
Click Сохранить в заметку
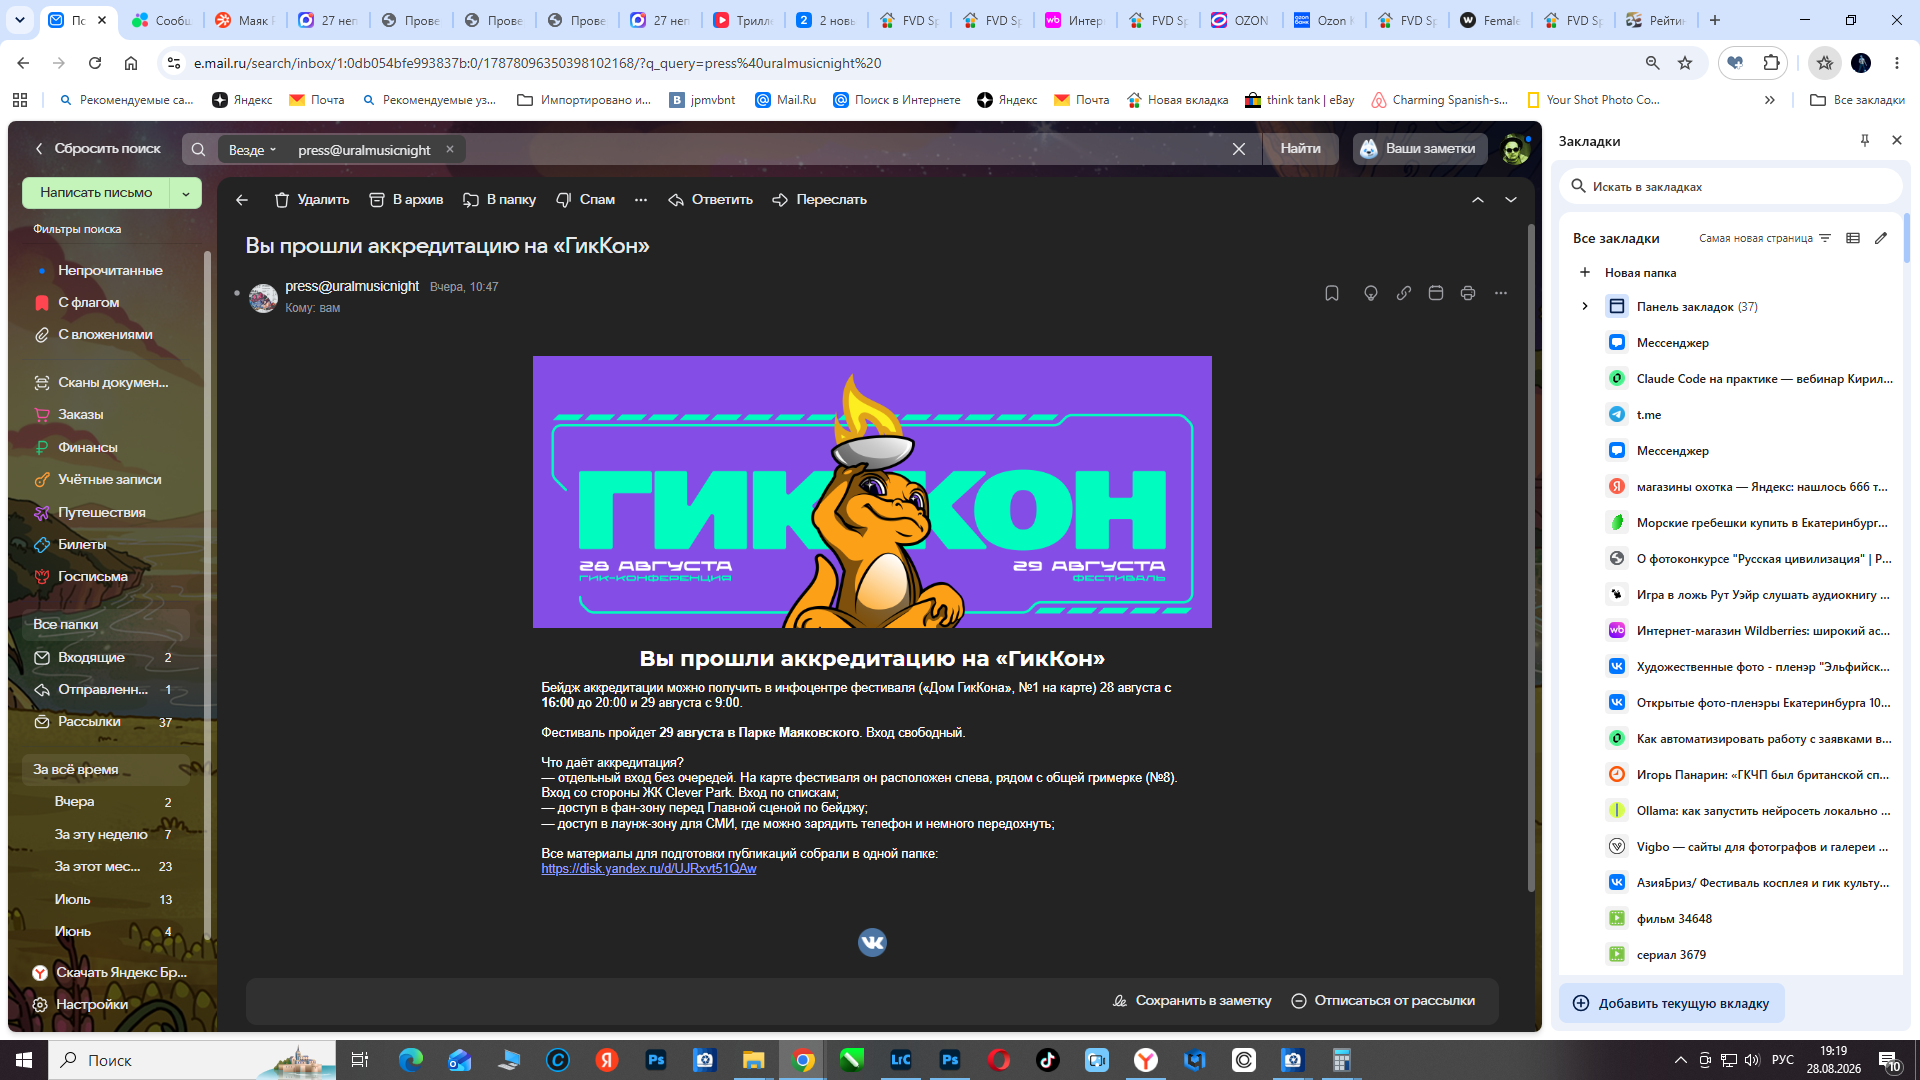pos(1192,1001)
